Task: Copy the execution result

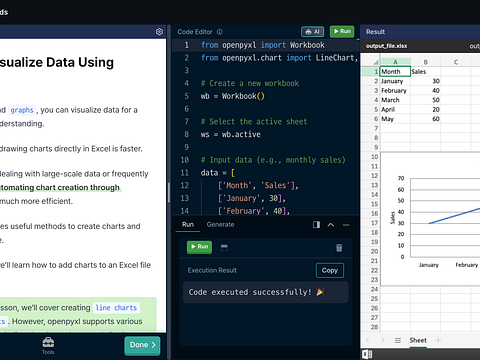Action: coord(330,270)
